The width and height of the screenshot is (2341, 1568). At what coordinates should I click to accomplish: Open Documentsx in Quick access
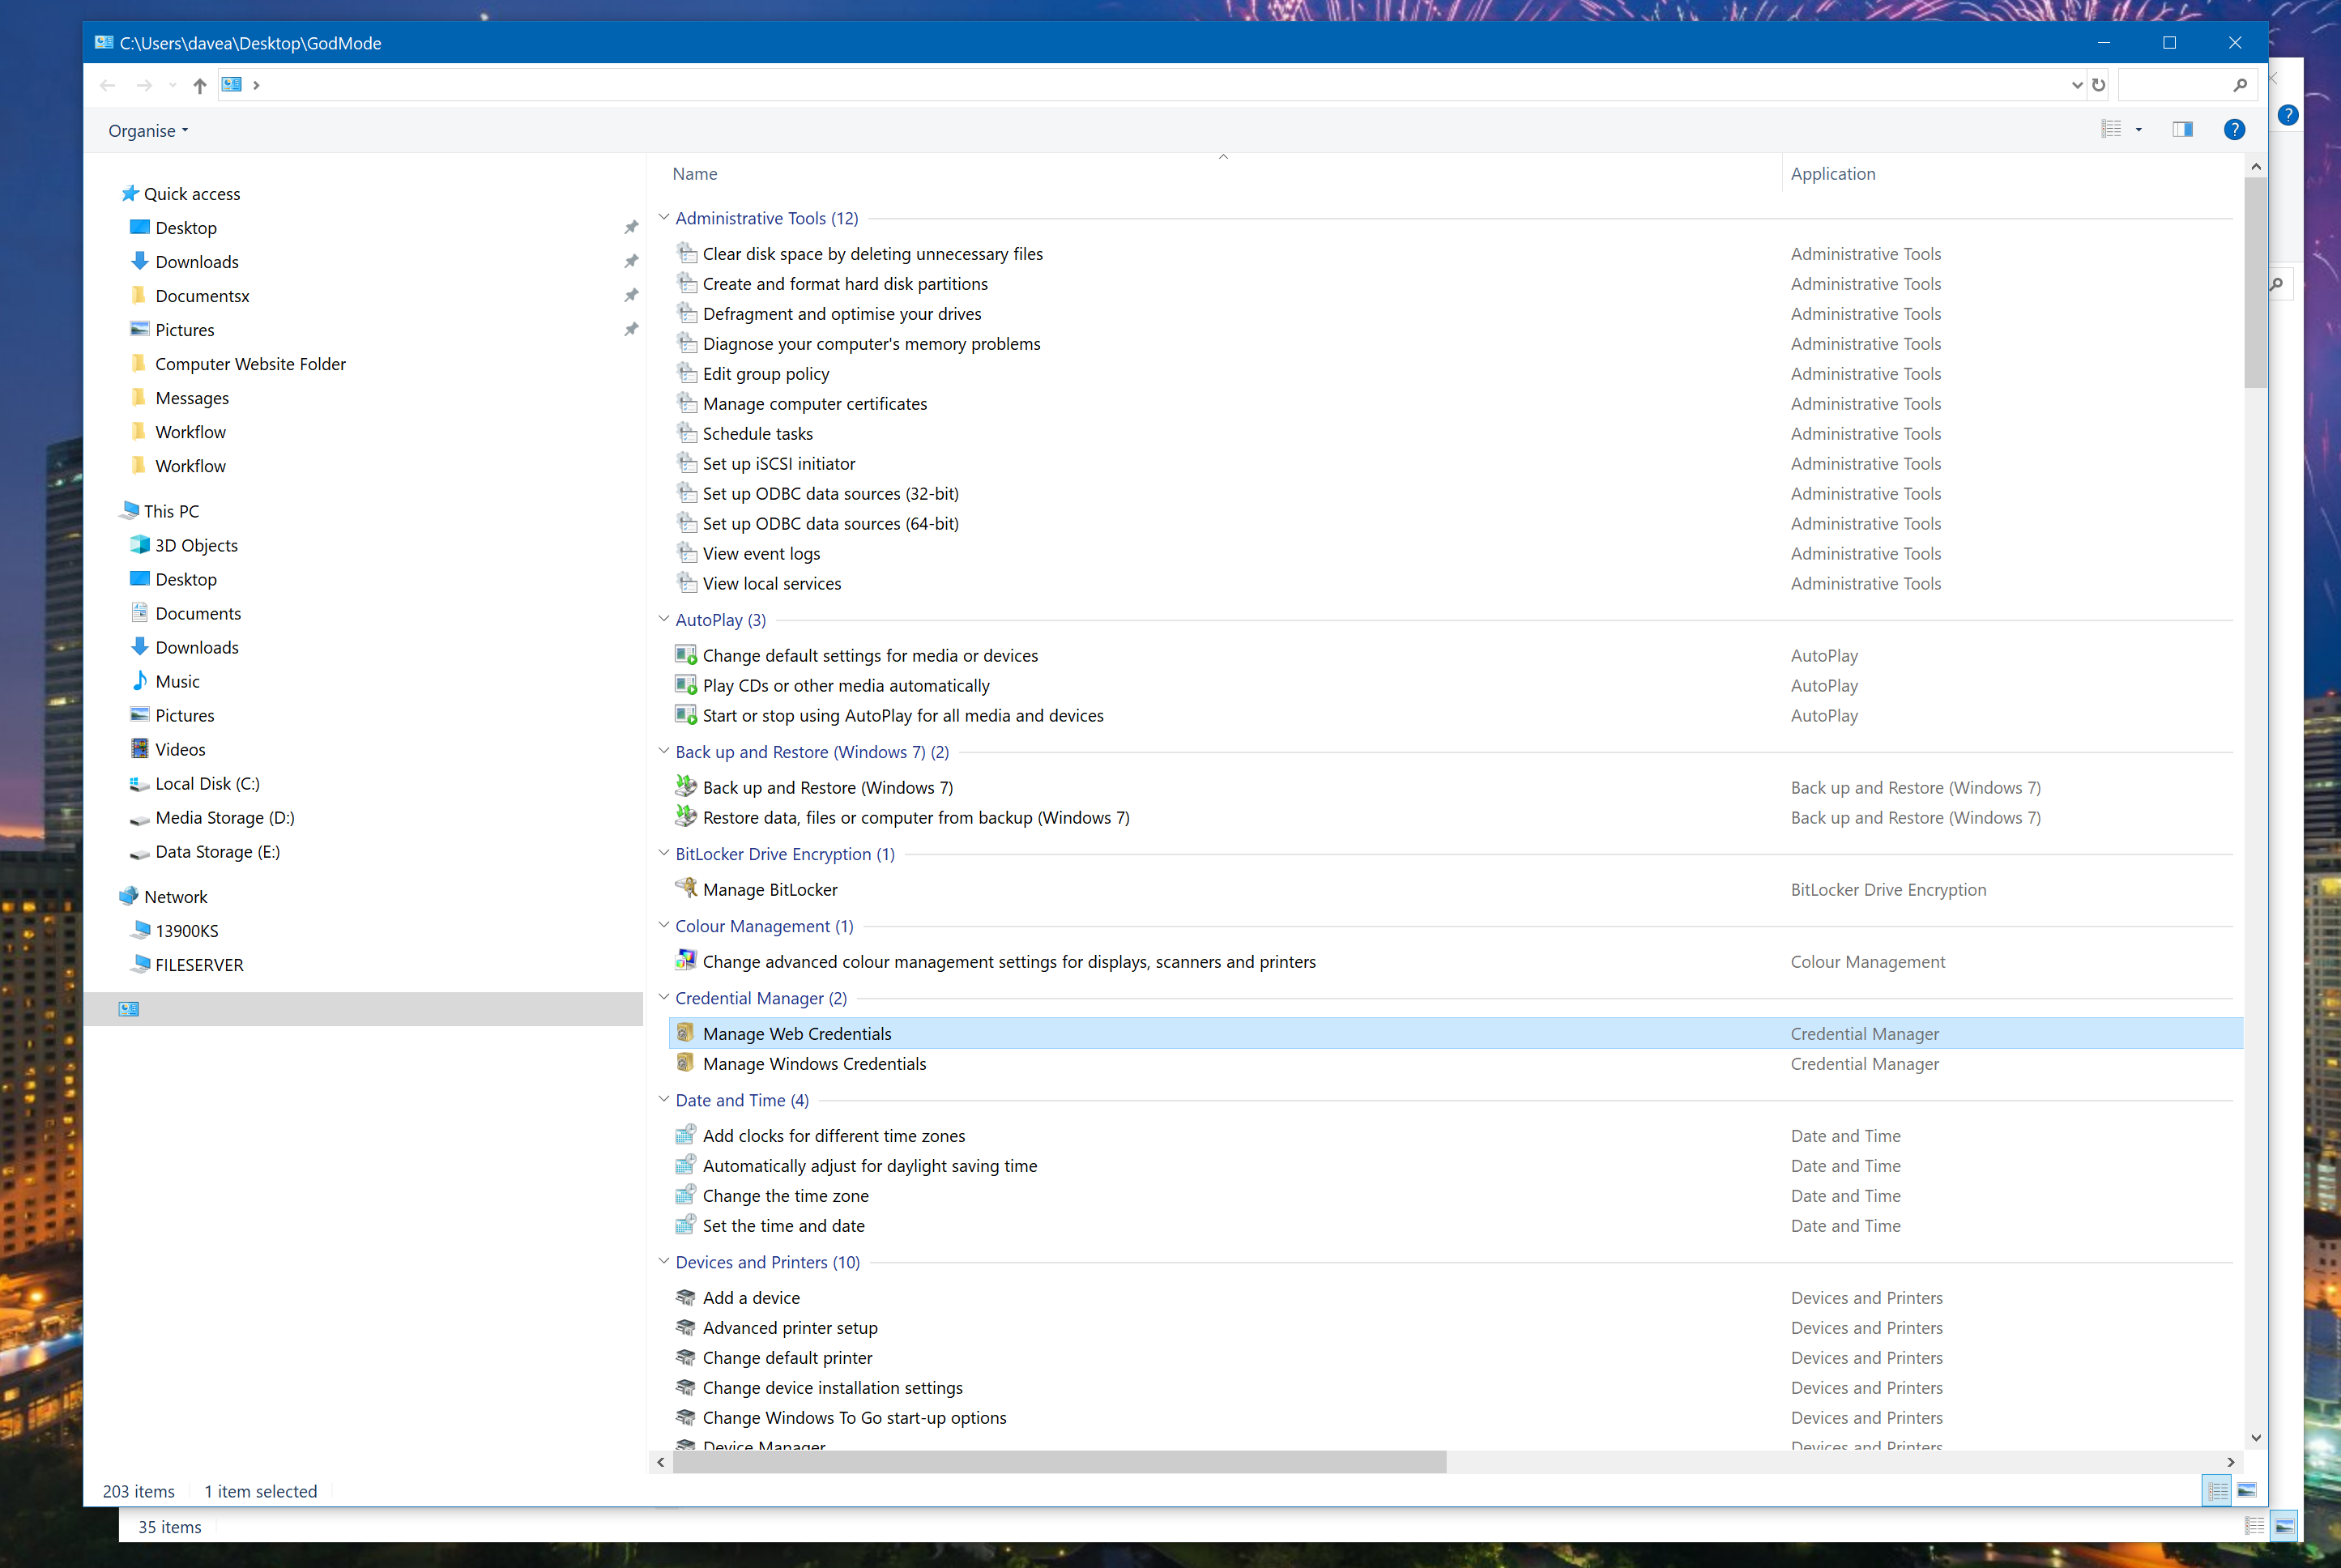tap(202, 296)
